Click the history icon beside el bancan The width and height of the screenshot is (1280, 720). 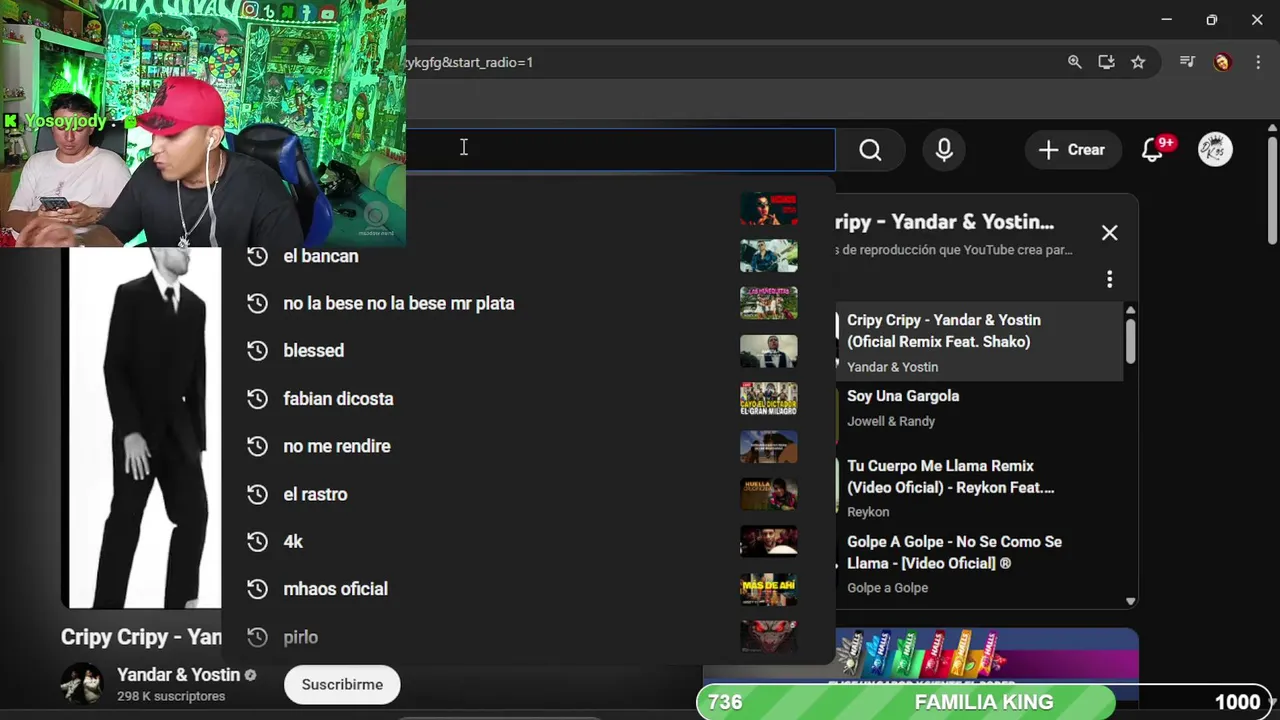coord(257,256)
